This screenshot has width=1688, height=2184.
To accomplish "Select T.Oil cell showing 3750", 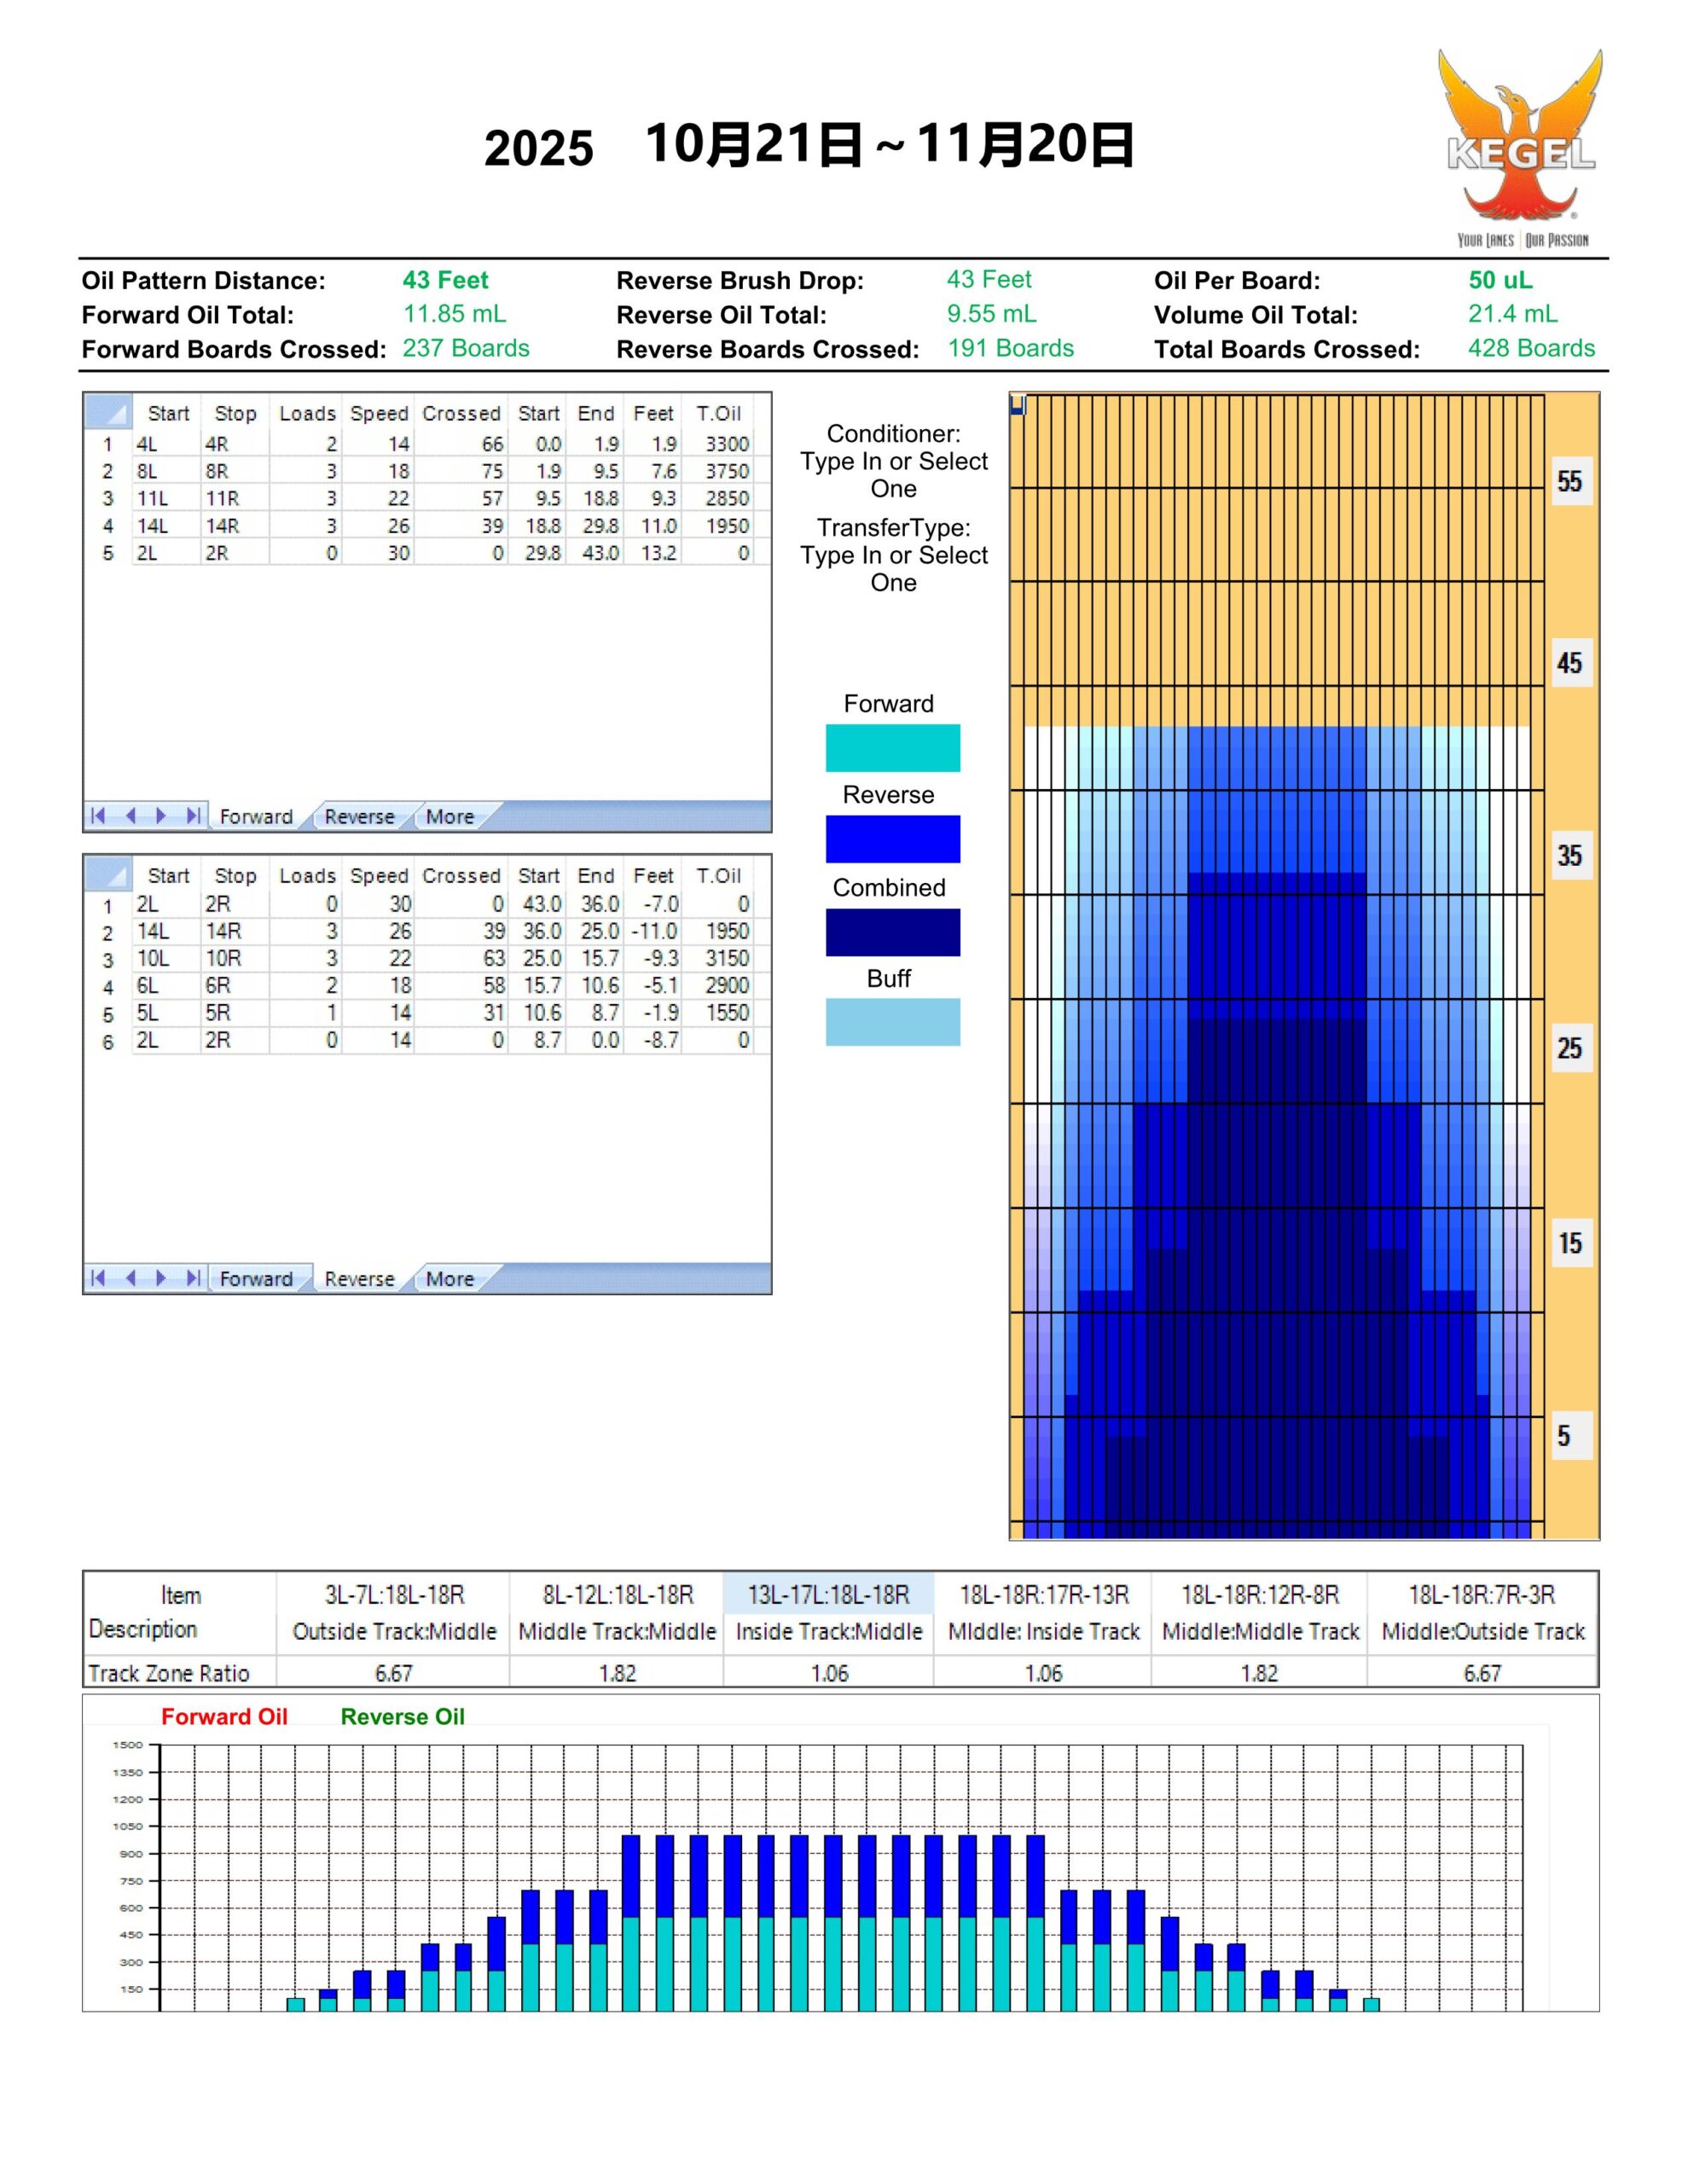I will point(727,471).
